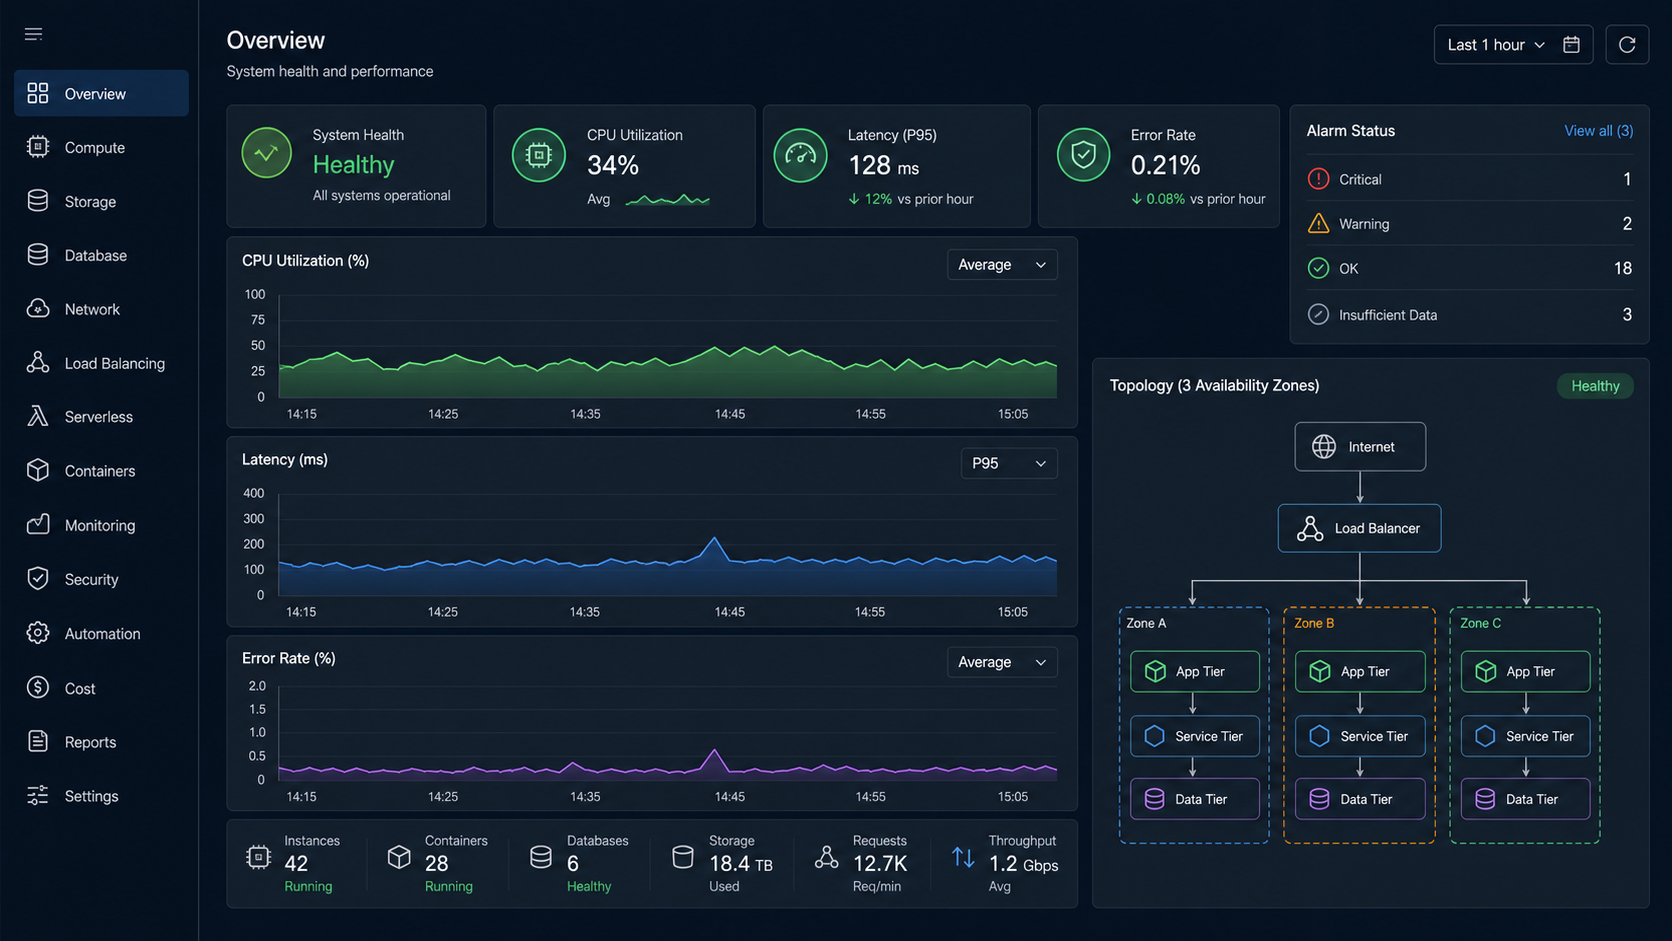Click the Latency gauge icon

pyautogui.click(x=800, y=155)
